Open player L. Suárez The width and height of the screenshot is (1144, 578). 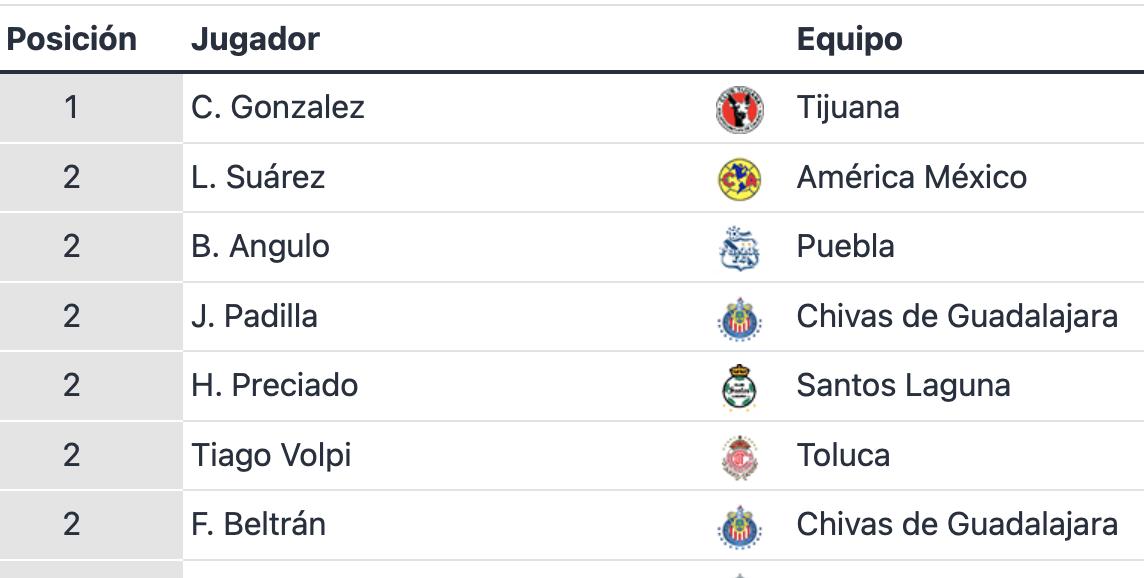(x=258, y=177)
